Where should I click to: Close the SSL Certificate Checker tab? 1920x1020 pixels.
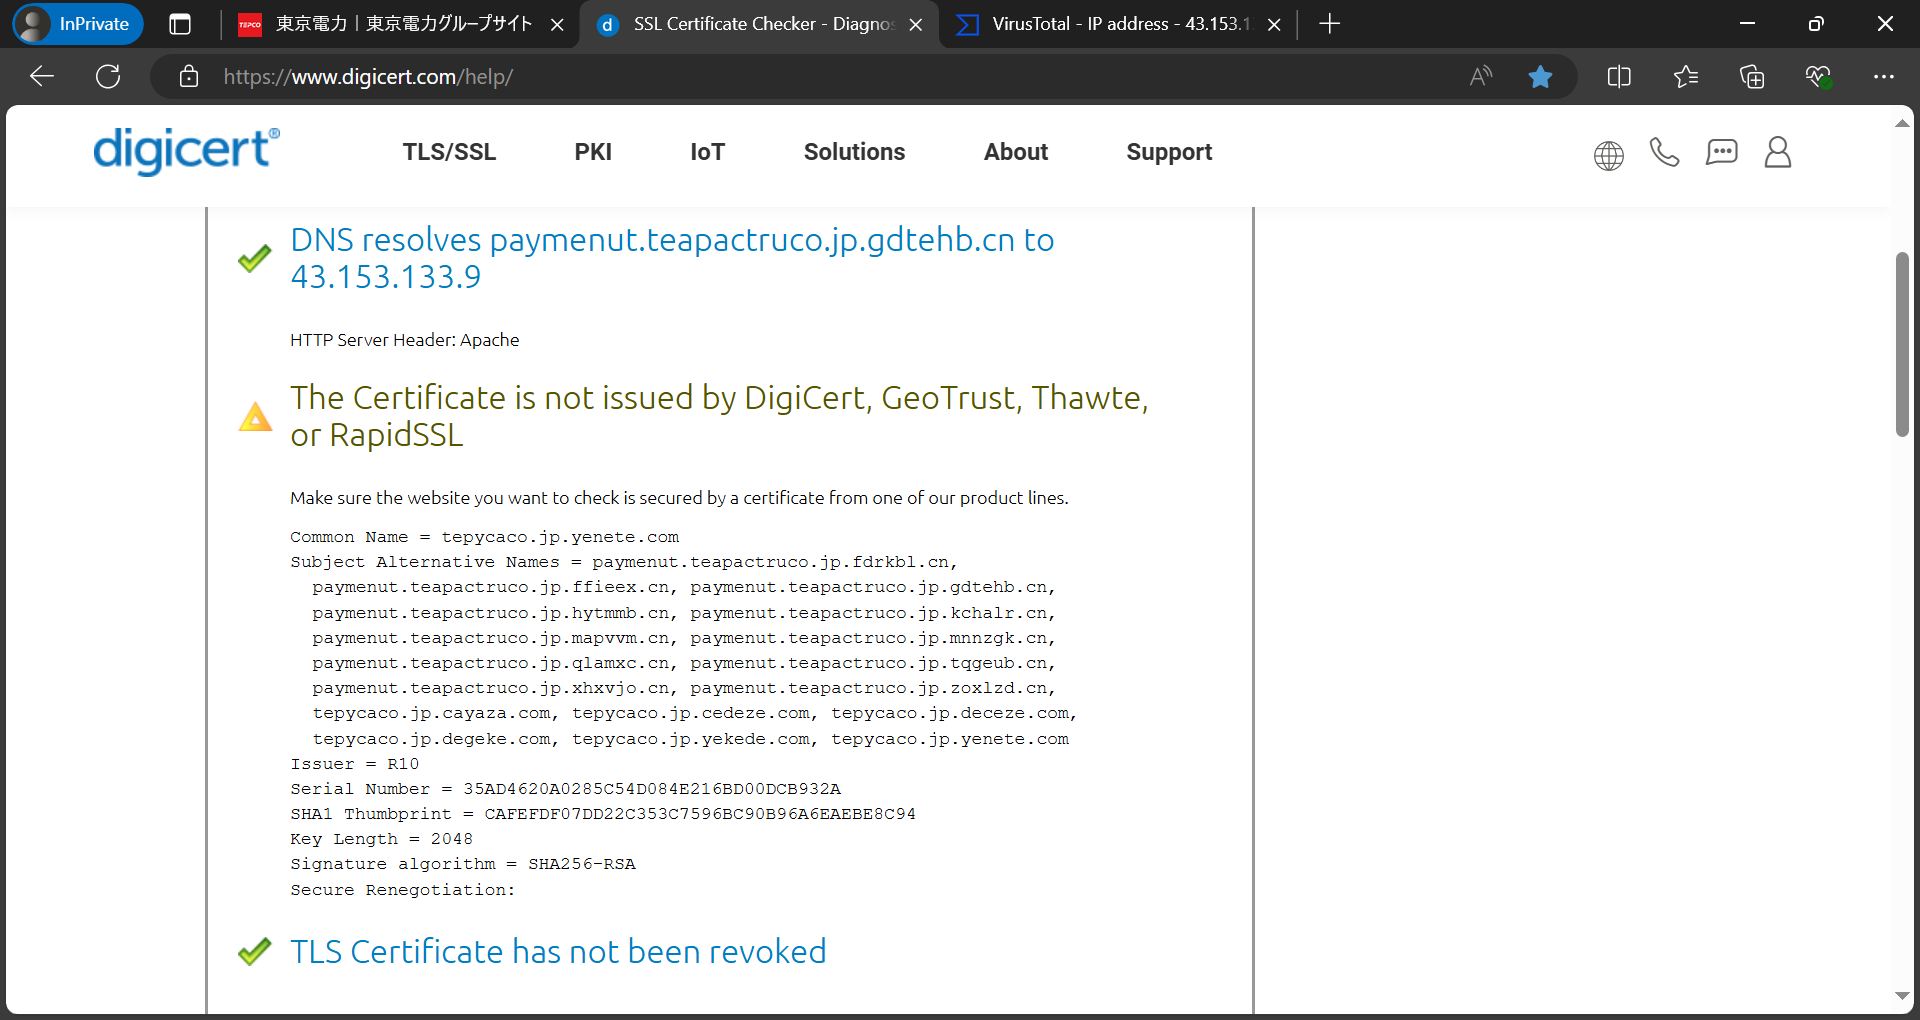point(915,24)
